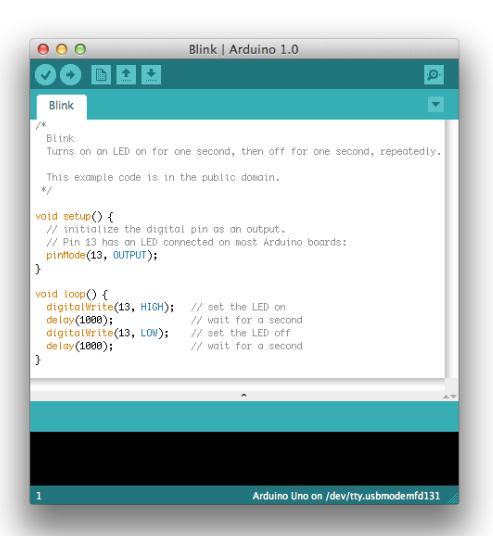This screenshot has width=493, height=536.
Task: Click the 'pinMode(13, OUTPUT);' line
Action: (x=102, y=255)
